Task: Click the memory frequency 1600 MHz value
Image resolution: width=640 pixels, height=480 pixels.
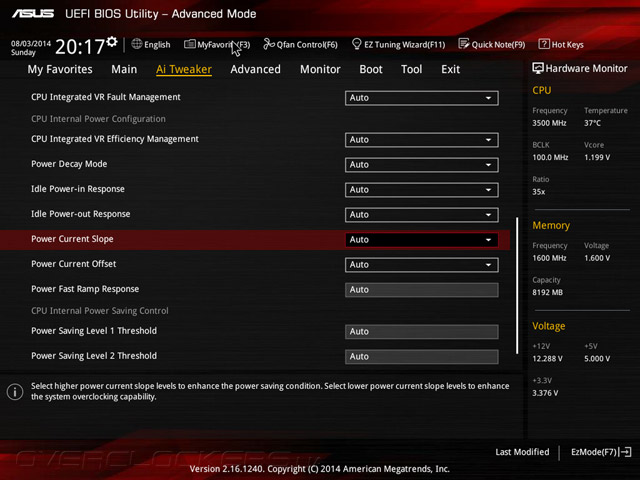Action: [x=549, y=258]
